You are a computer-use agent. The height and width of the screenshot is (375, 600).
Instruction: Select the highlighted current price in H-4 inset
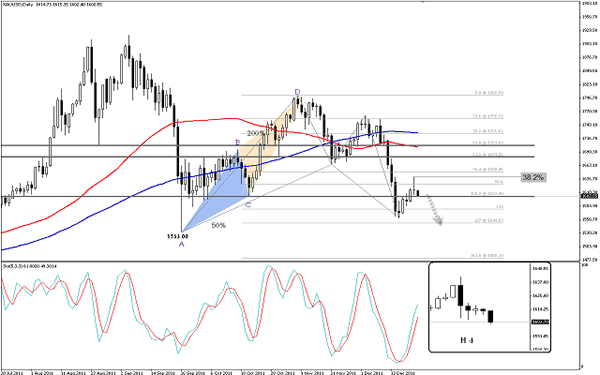tap(540, 322)
